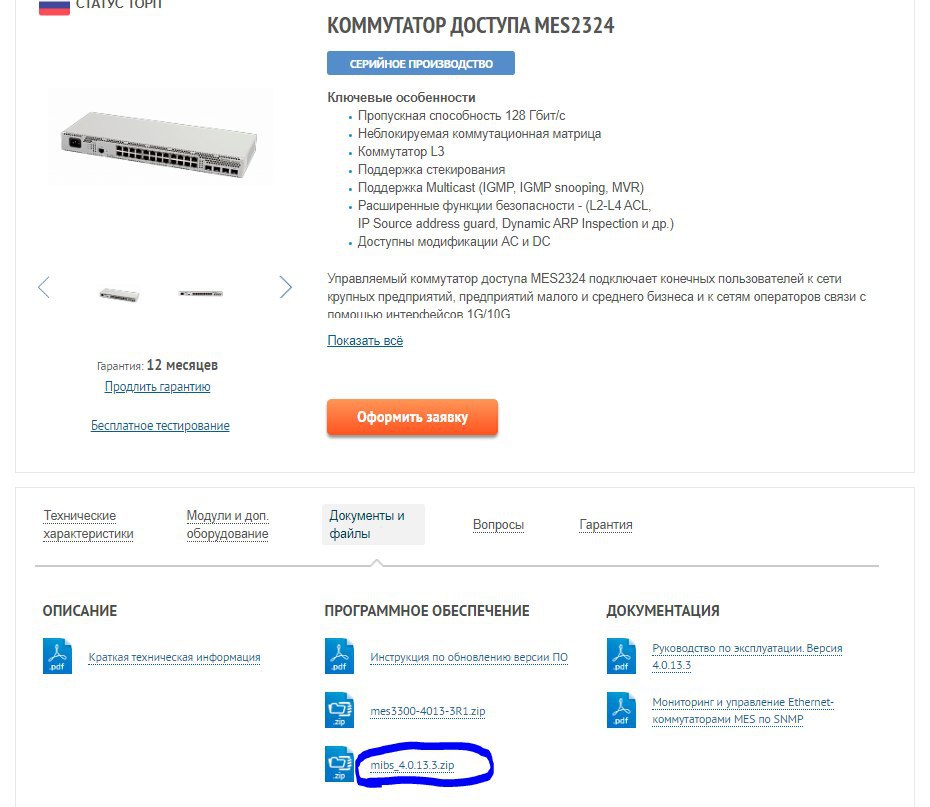Click zip icon for mes3300-4013-3R1.zip

[x=339, y=710]
